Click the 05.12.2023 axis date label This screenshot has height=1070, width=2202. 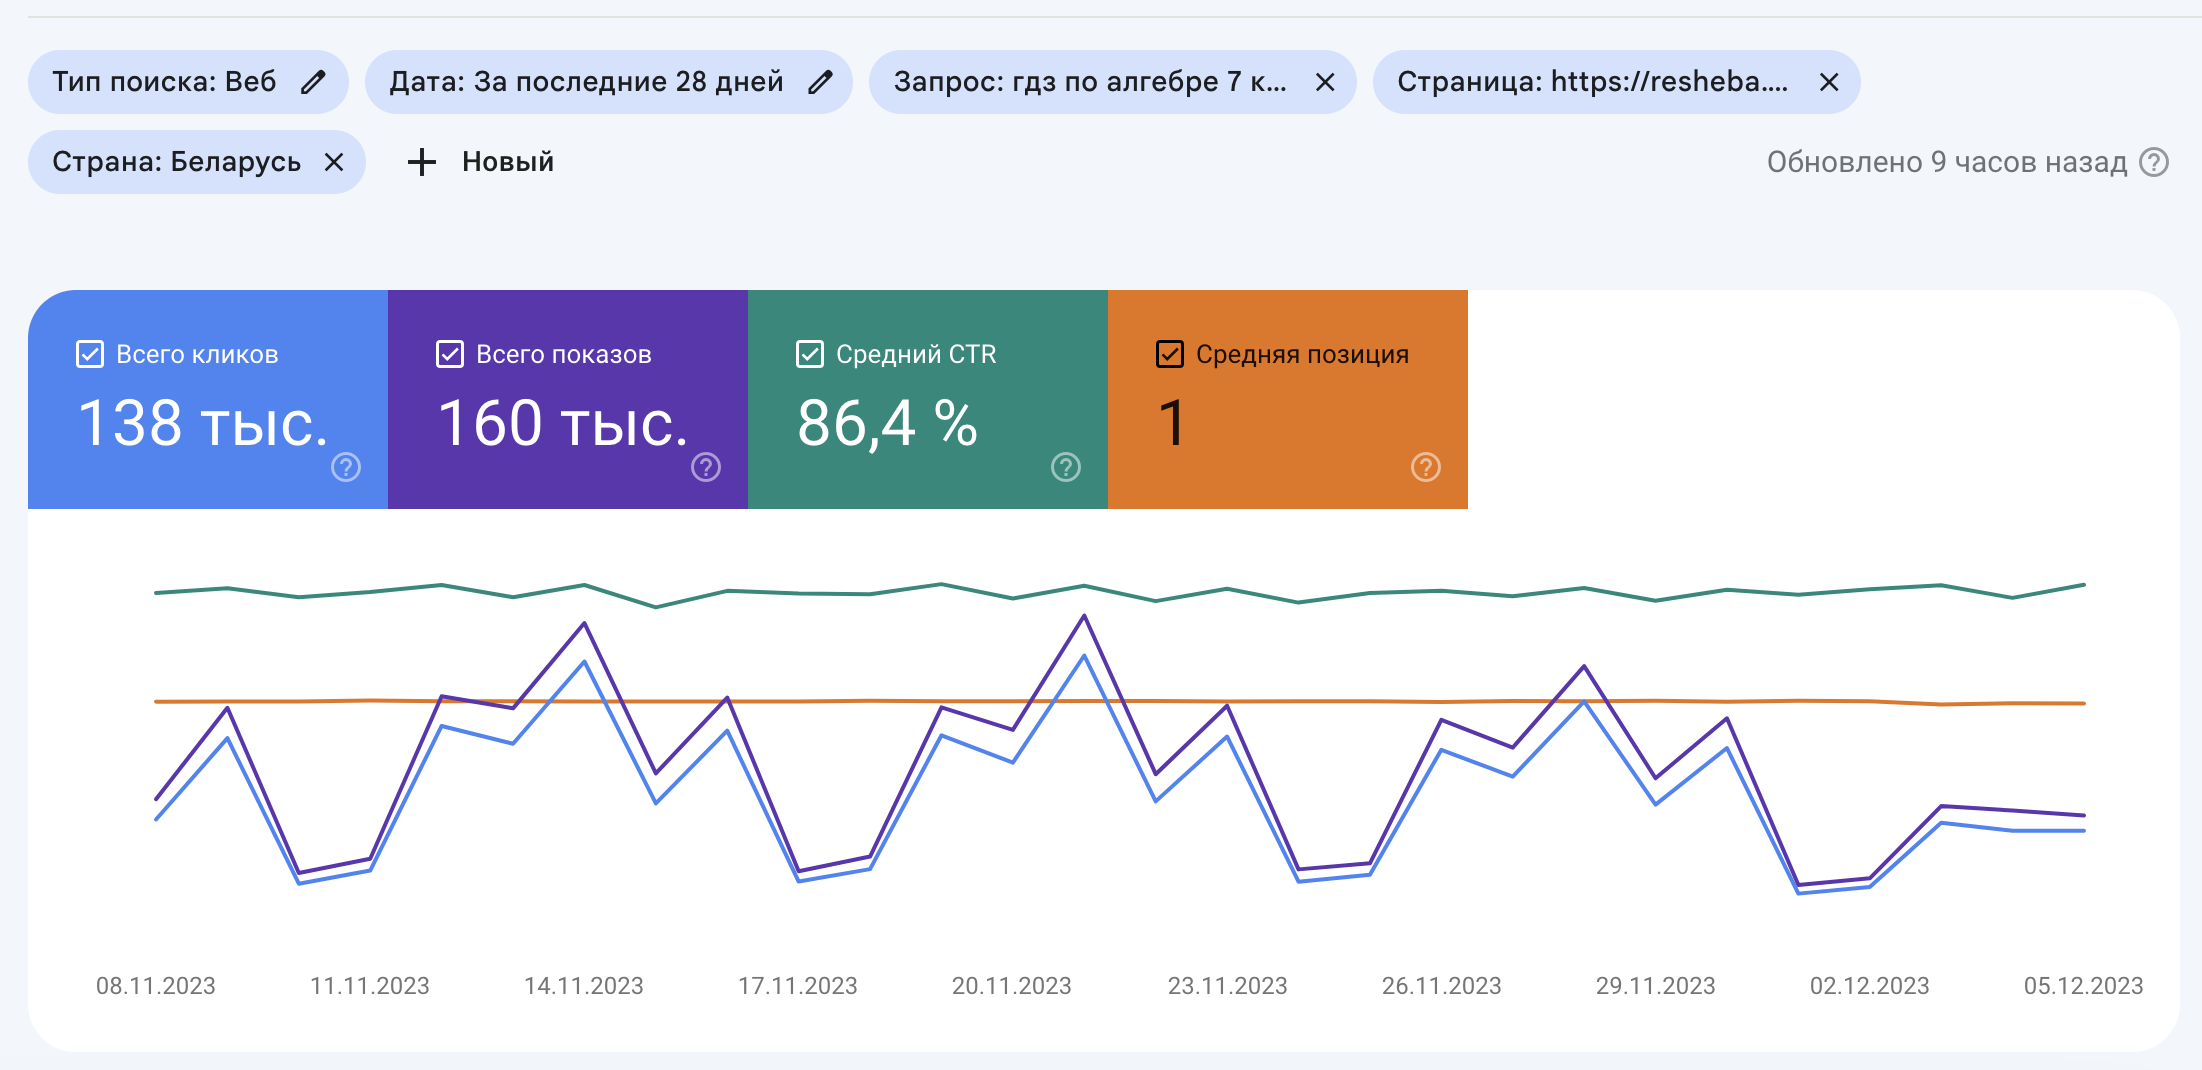(x=2084, y=986)
